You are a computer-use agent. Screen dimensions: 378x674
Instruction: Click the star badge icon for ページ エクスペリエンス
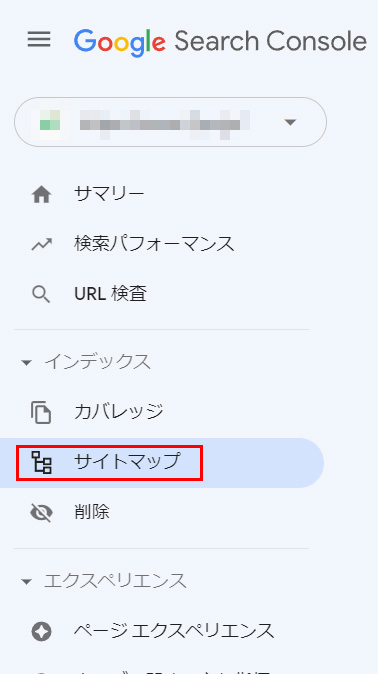[42, 631]
